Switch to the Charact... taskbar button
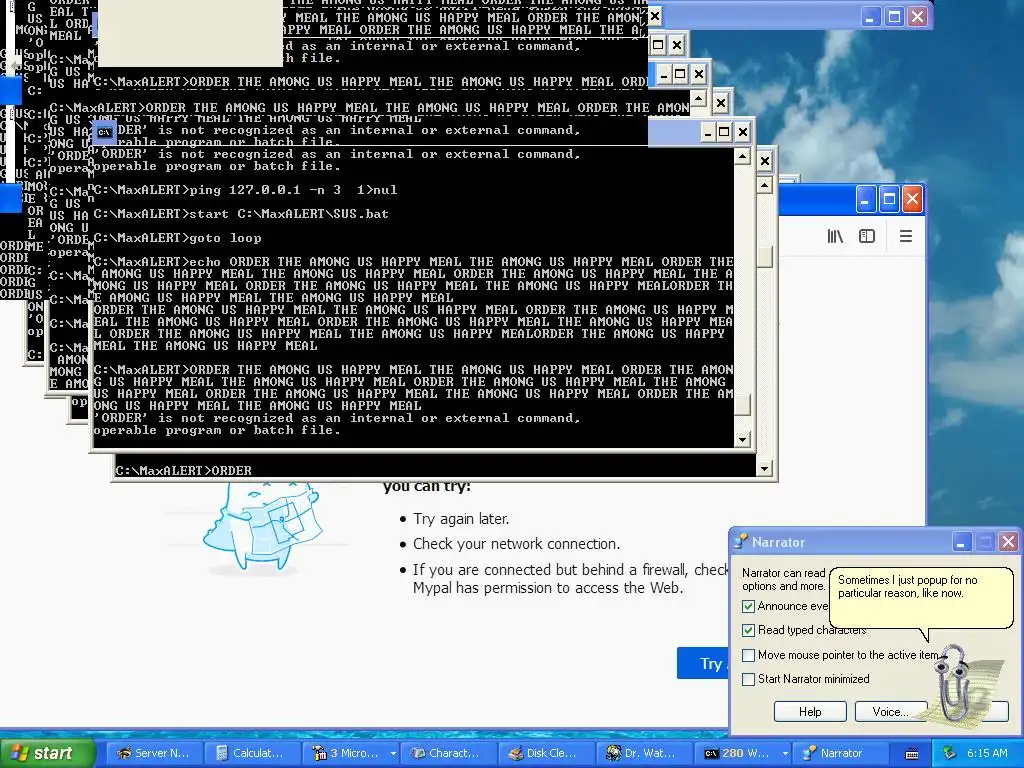Image resolution: width=1024 pixels, height=768 pixels. (447, 753)
